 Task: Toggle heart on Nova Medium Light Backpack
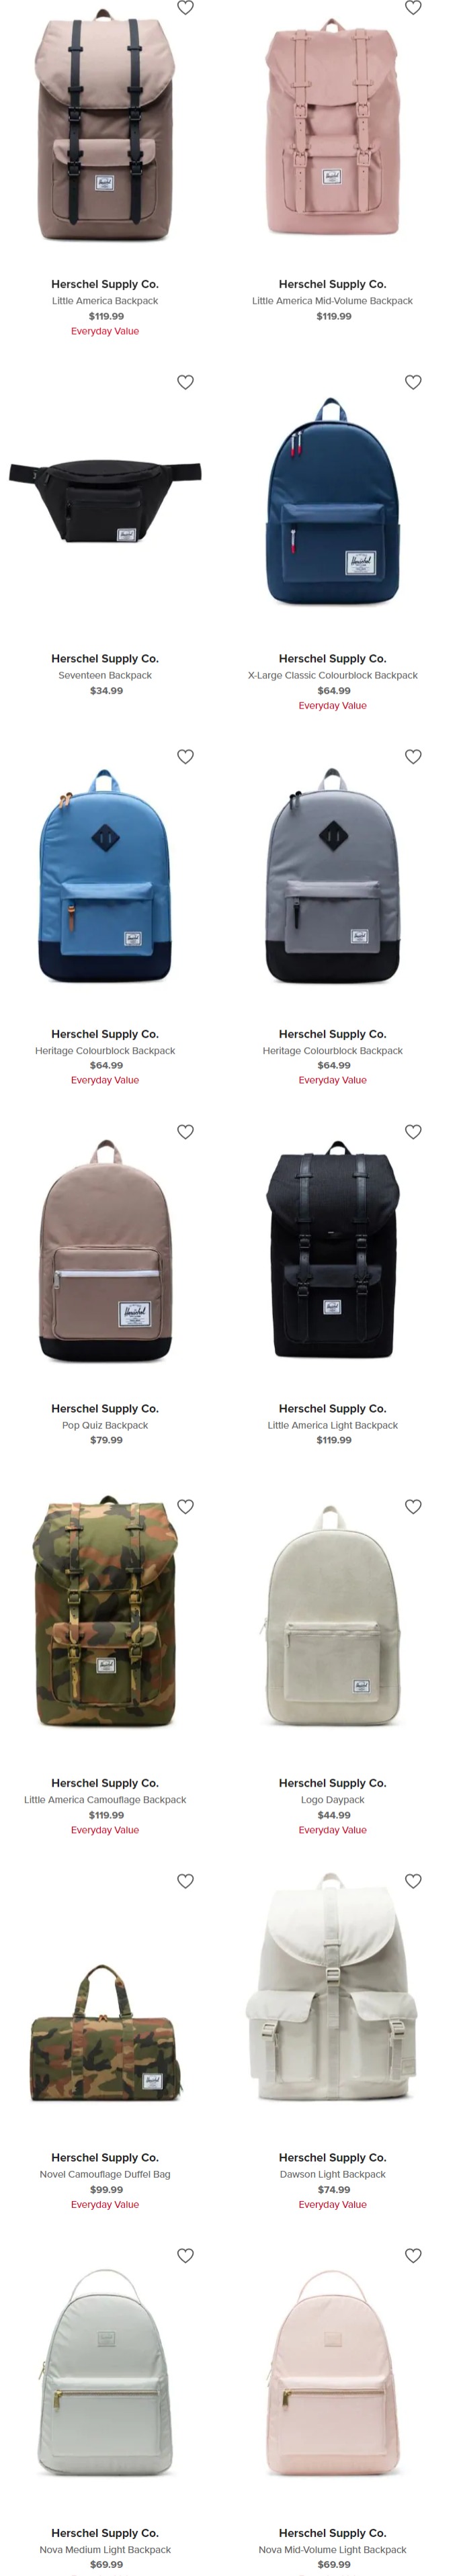pyautogui.click(x=185, y=2255)
